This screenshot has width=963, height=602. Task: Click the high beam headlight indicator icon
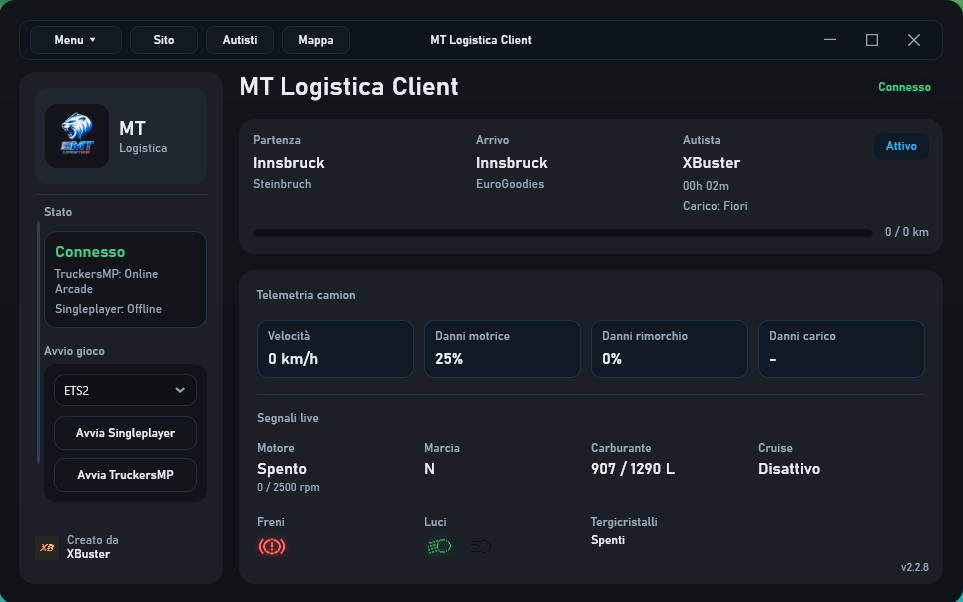pos(479,546)
